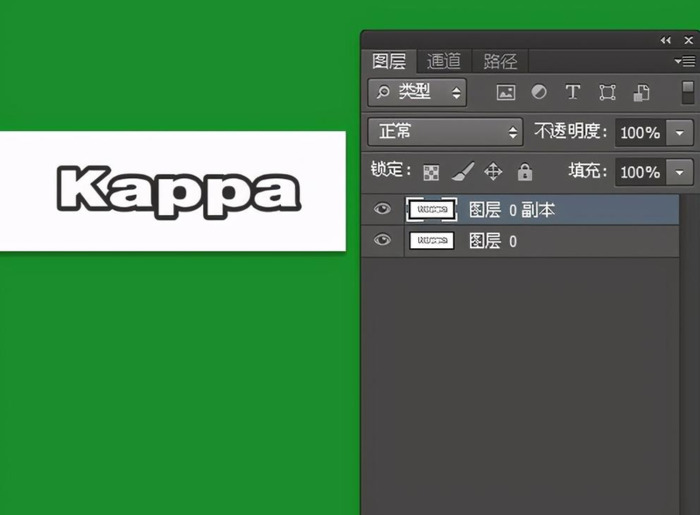Click the type layer filter icon
Screen dimensions: 700x515
pos(572,92)
